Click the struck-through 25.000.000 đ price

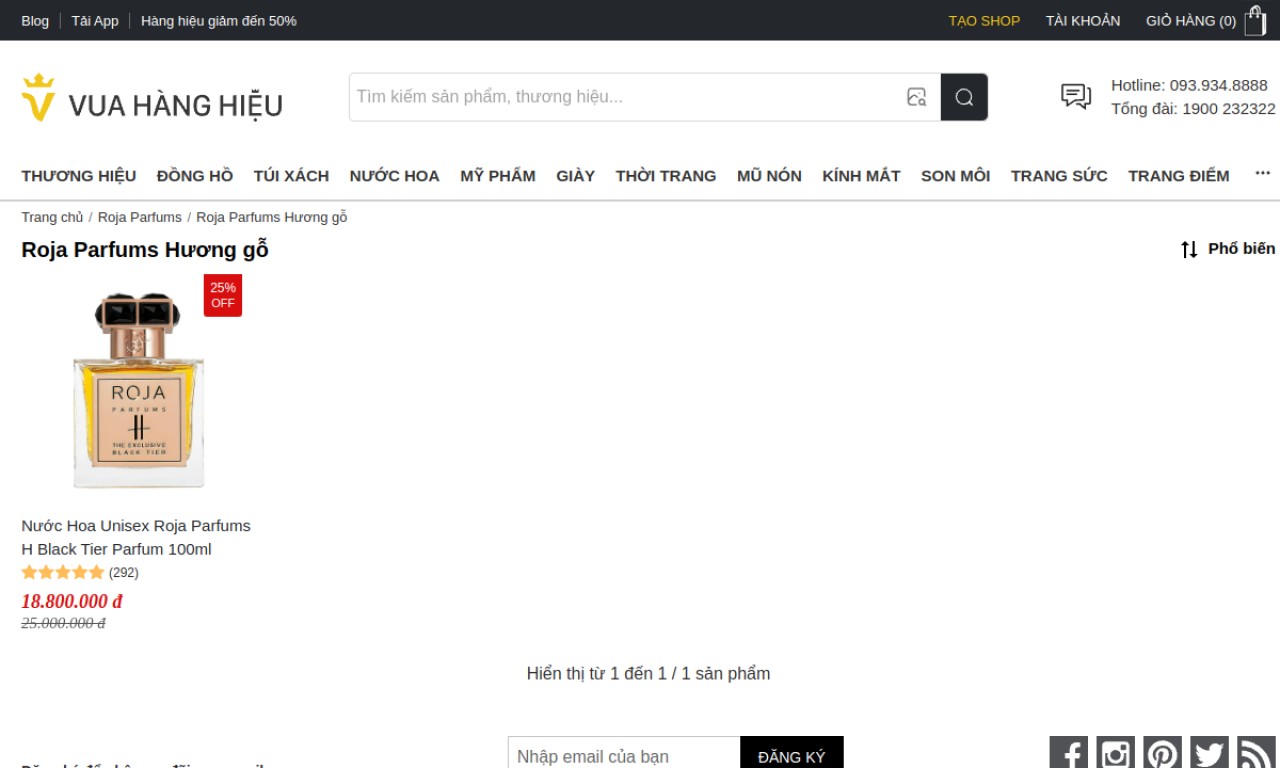[63, 623]
